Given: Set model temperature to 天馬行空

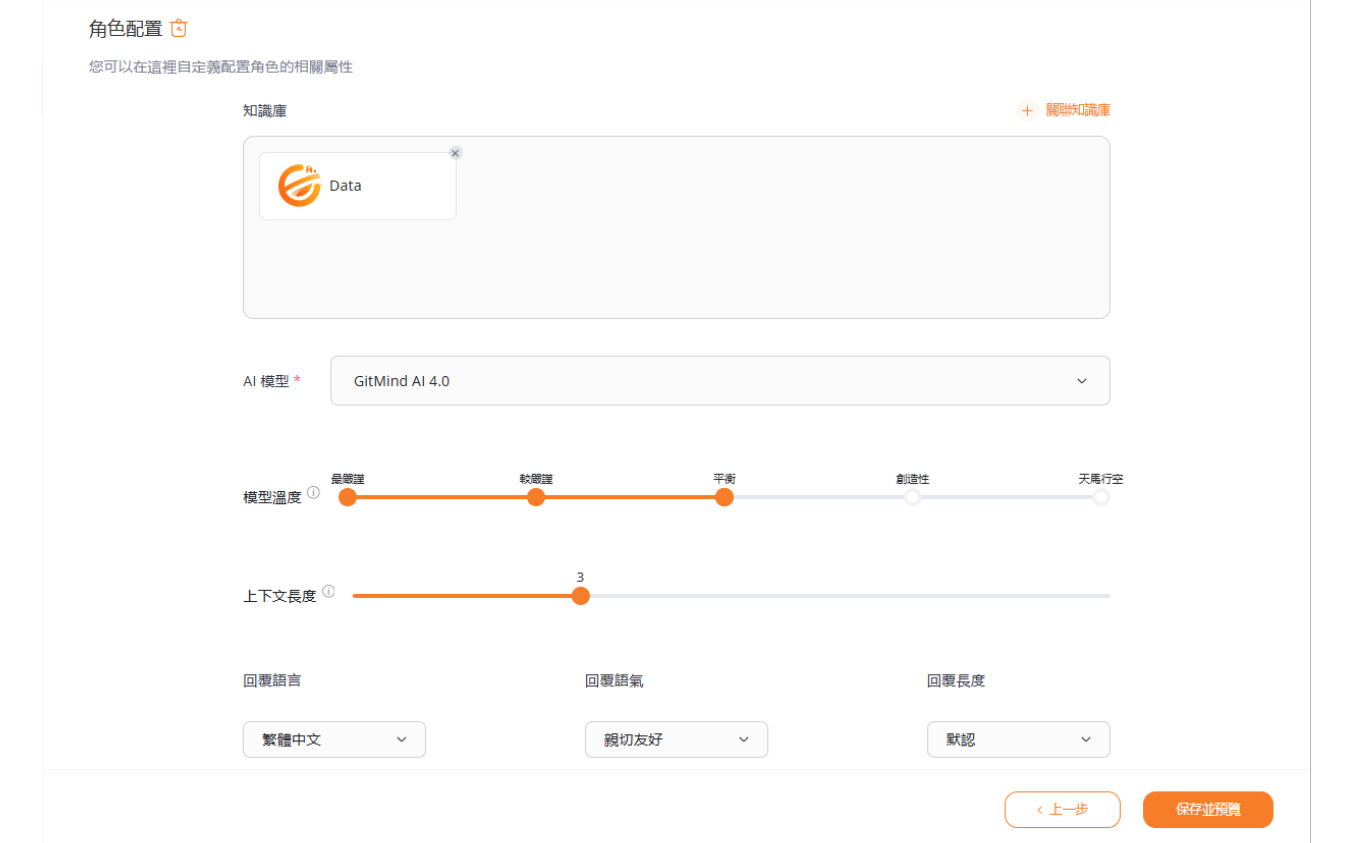Looking at the screenshot, I should pos(1101,497).
